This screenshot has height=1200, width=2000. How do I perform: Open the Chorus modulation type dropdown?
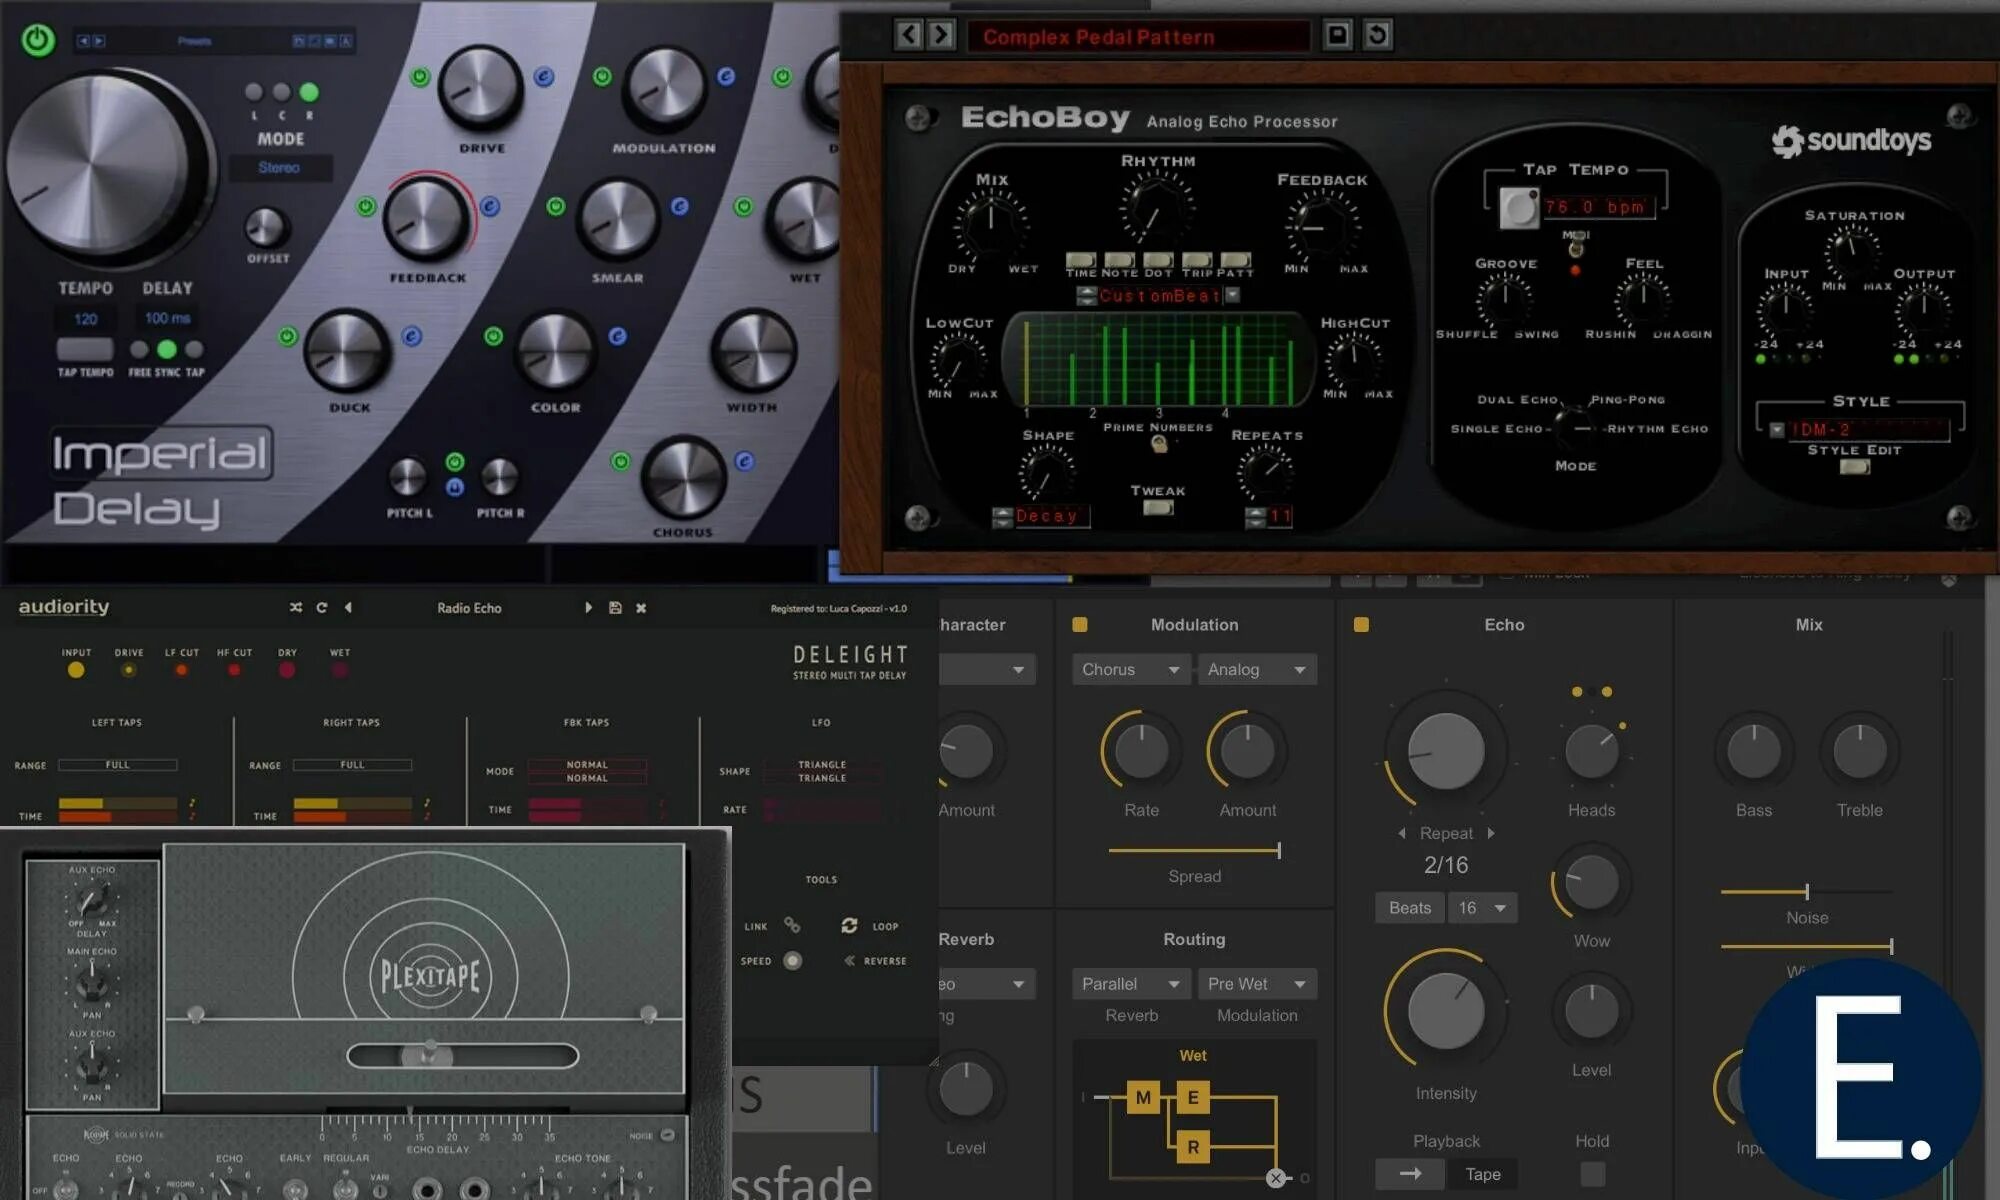tap(1130, 670)
